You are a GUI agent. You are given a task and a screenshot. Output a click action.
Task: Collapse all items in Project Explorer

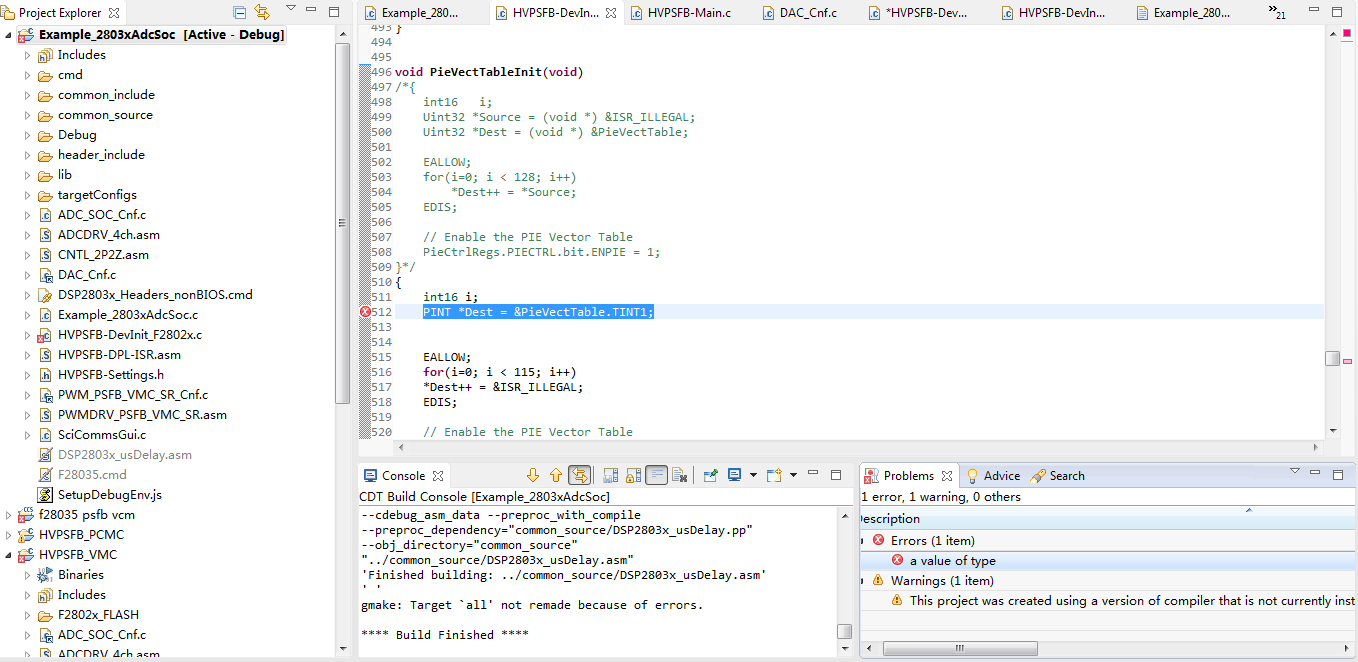pyautogui.click(x=237, y=13)
